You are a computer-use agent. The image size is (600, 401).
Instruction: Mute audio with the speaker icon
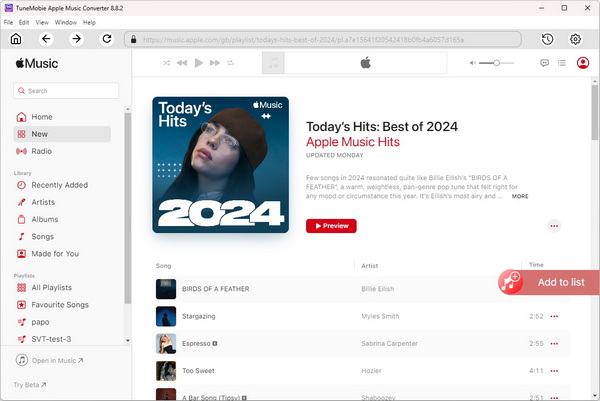[x=473, y=63]
